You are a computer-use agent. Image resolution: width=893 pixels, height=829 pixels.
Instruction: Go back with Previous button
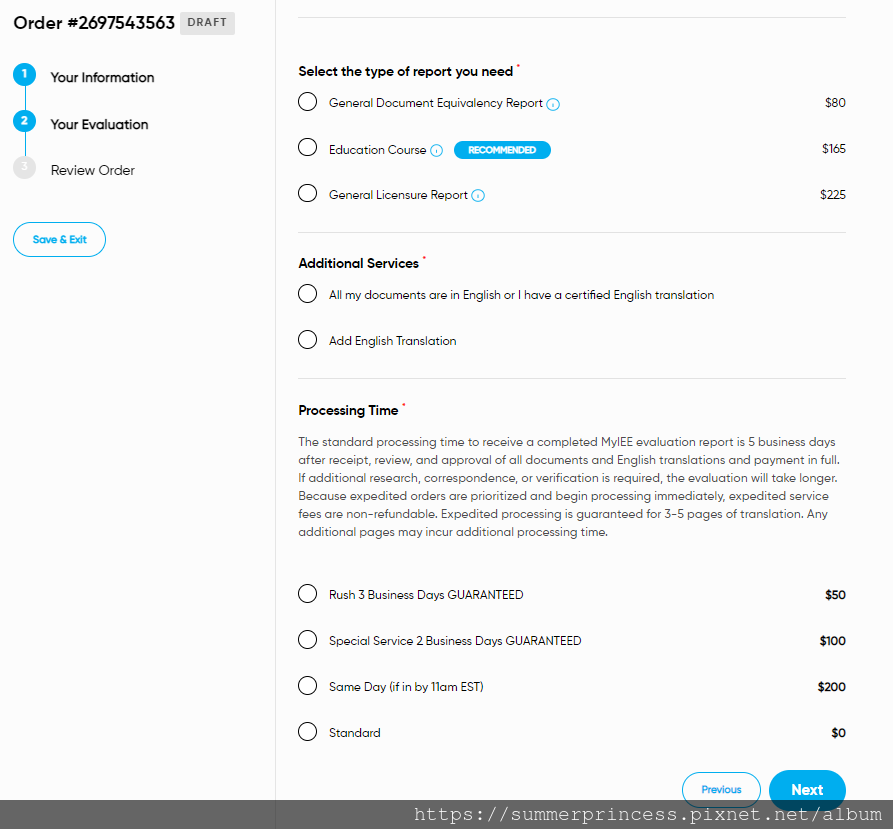[x=721, y=790]
